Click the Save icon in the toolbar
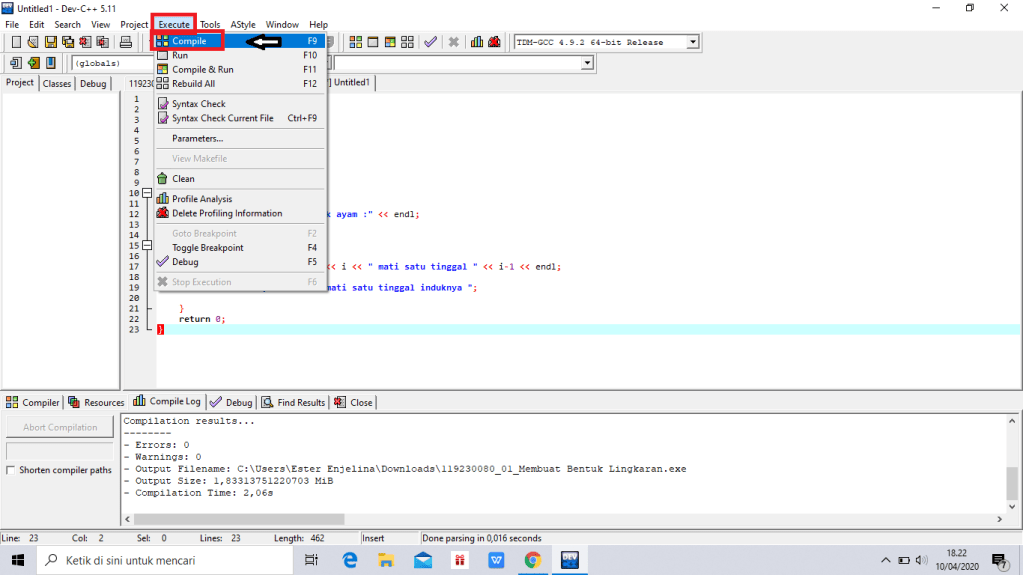The height and width of the screenshot is (575, 1023). (51, 42)
